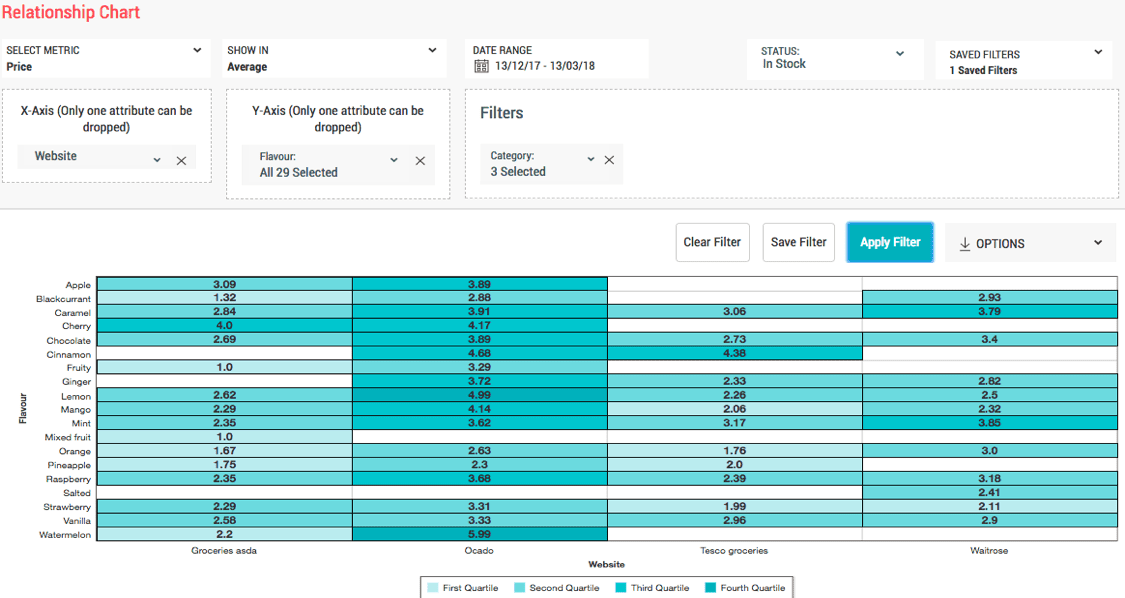This screenshot has width=1125, height=598.
Task: Open the Status dropdown
Action: tap(900, 54)
